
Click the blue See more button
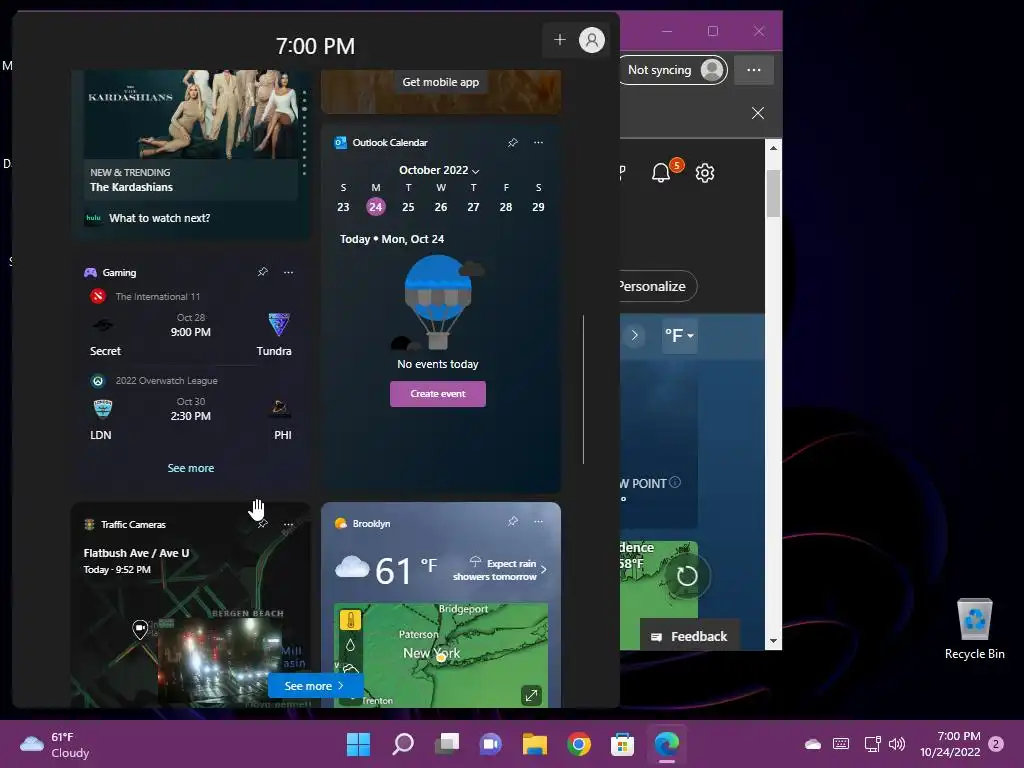313,686
